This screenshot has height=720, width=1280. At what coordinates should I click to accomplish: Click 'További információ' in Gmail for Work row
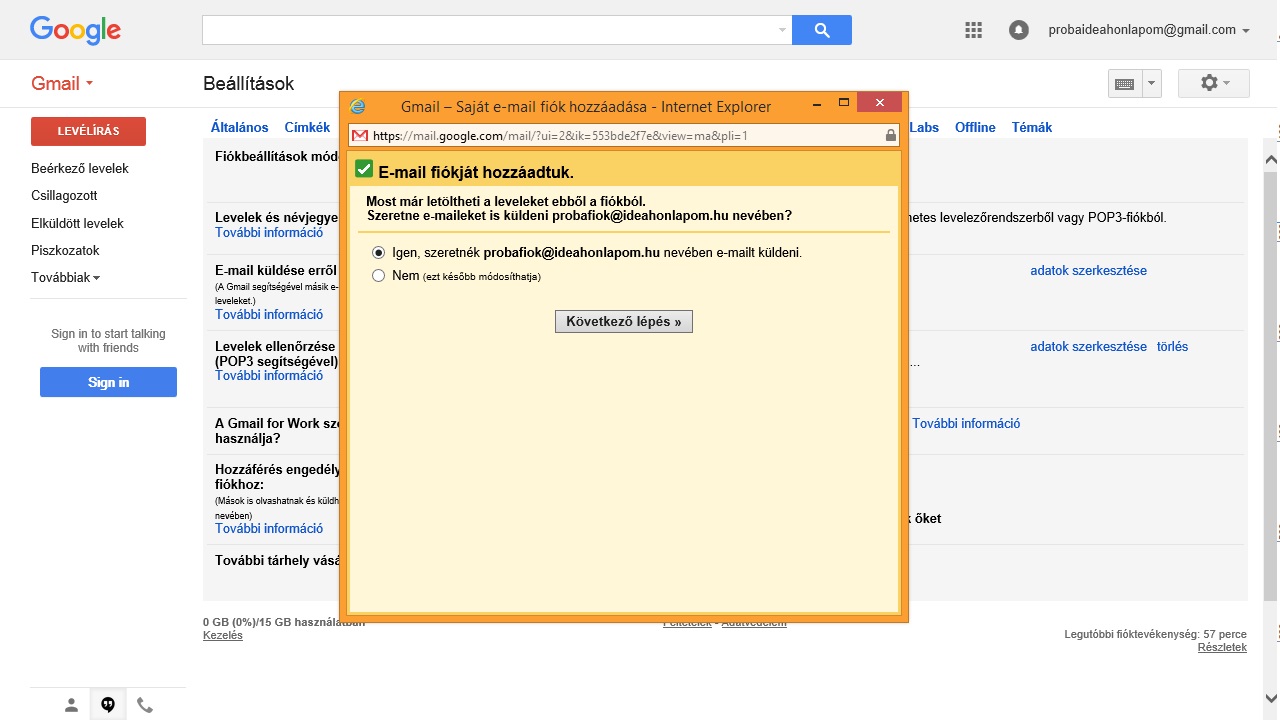(966, 423)
